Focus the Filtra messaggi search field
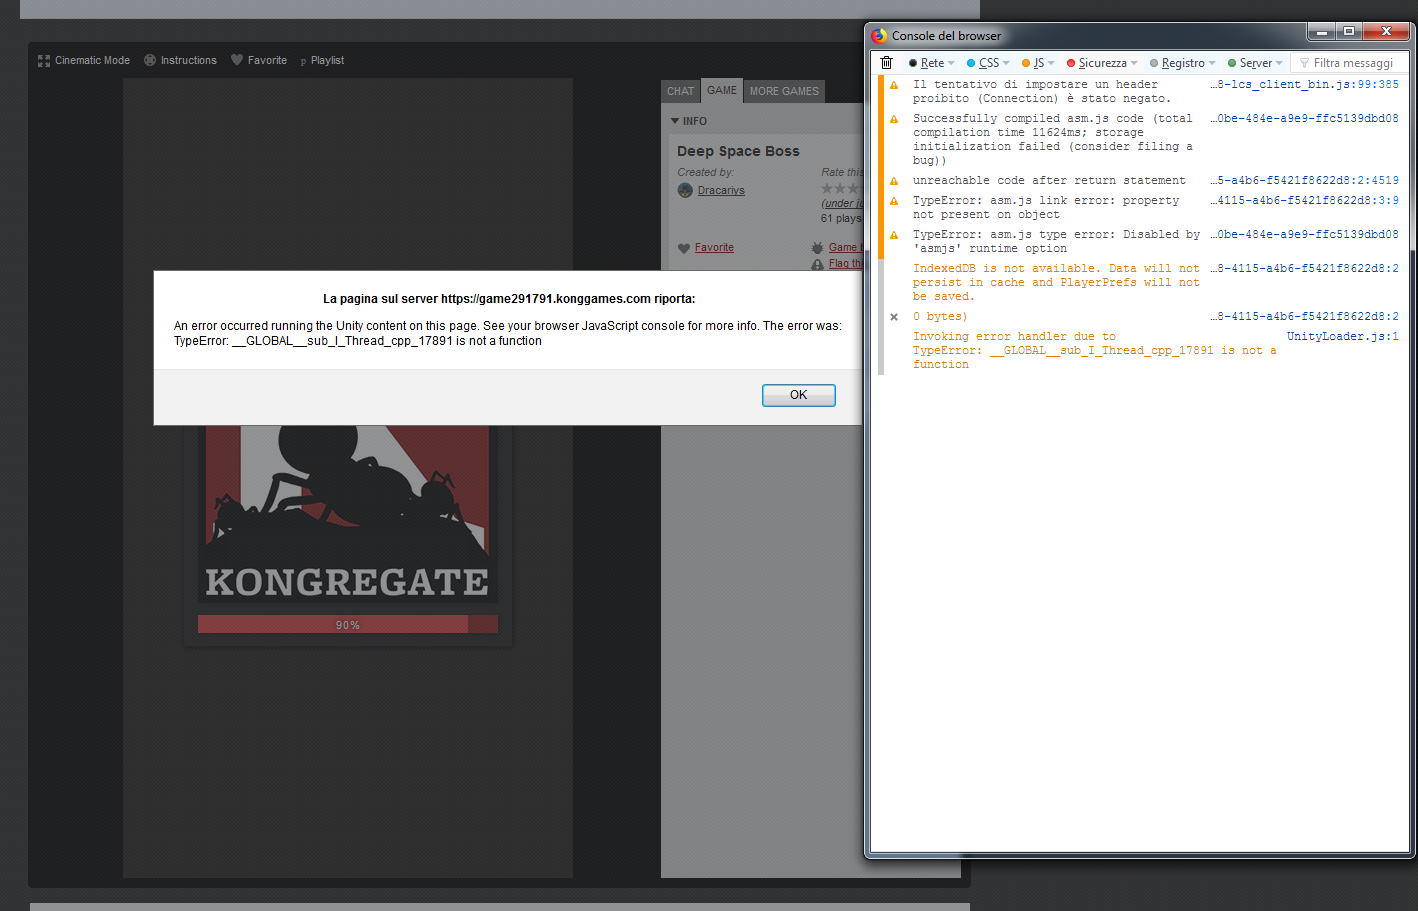 click(x=1349, y=63)
